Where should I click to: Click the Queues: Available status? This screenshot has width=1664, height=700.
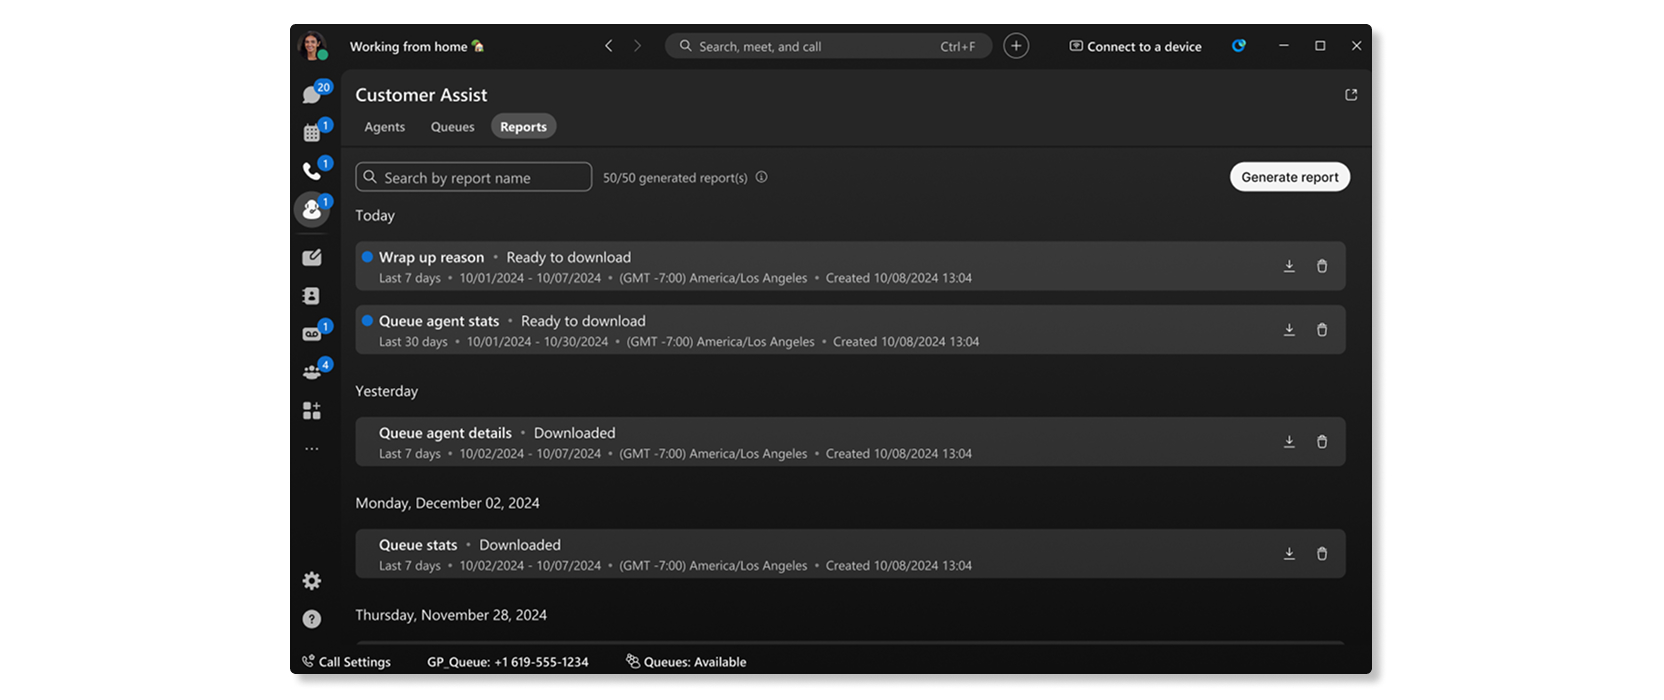pos(686,662)
